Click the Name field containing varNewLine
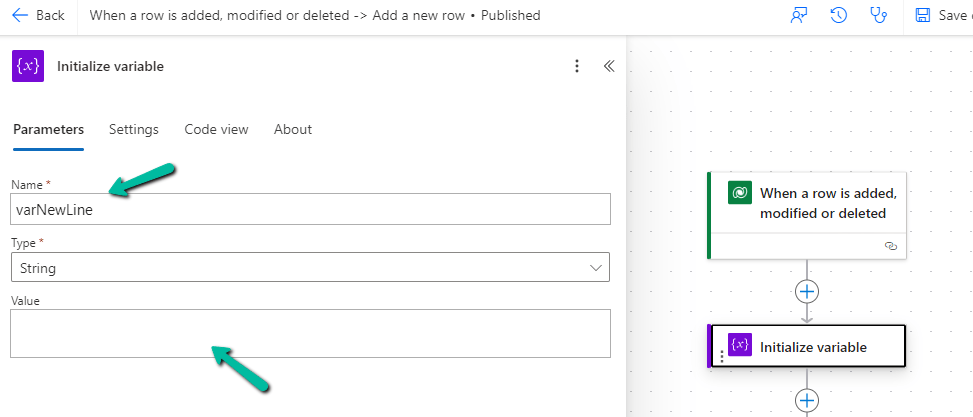Image resolution: width=973 pixels, height=417 pixels. 310,209
